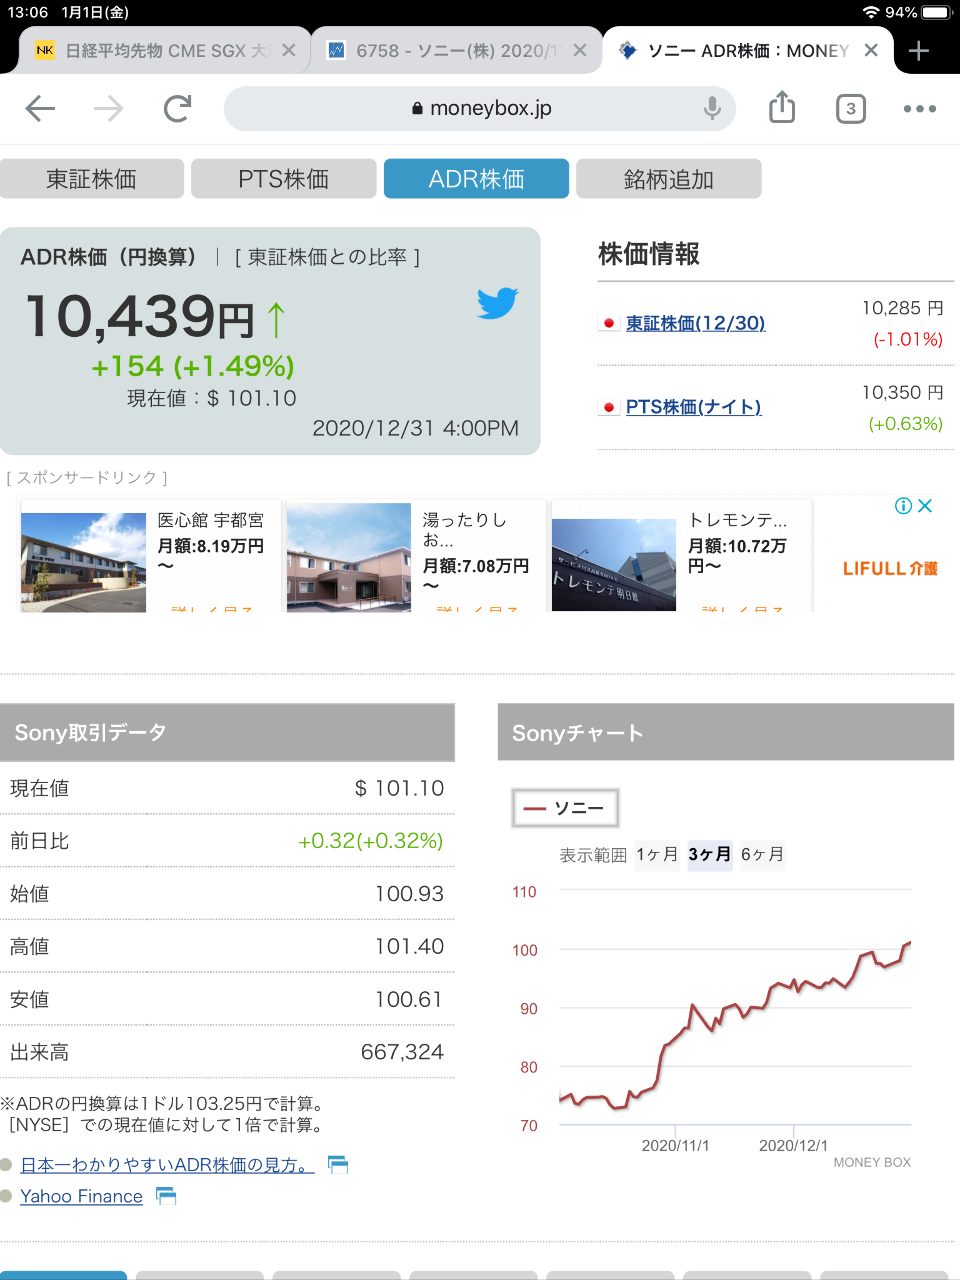Image resolution: width=960 pixels, height=1280 pixels.
Task: Click the 始値 100.93 value
Action: (409, 894)
